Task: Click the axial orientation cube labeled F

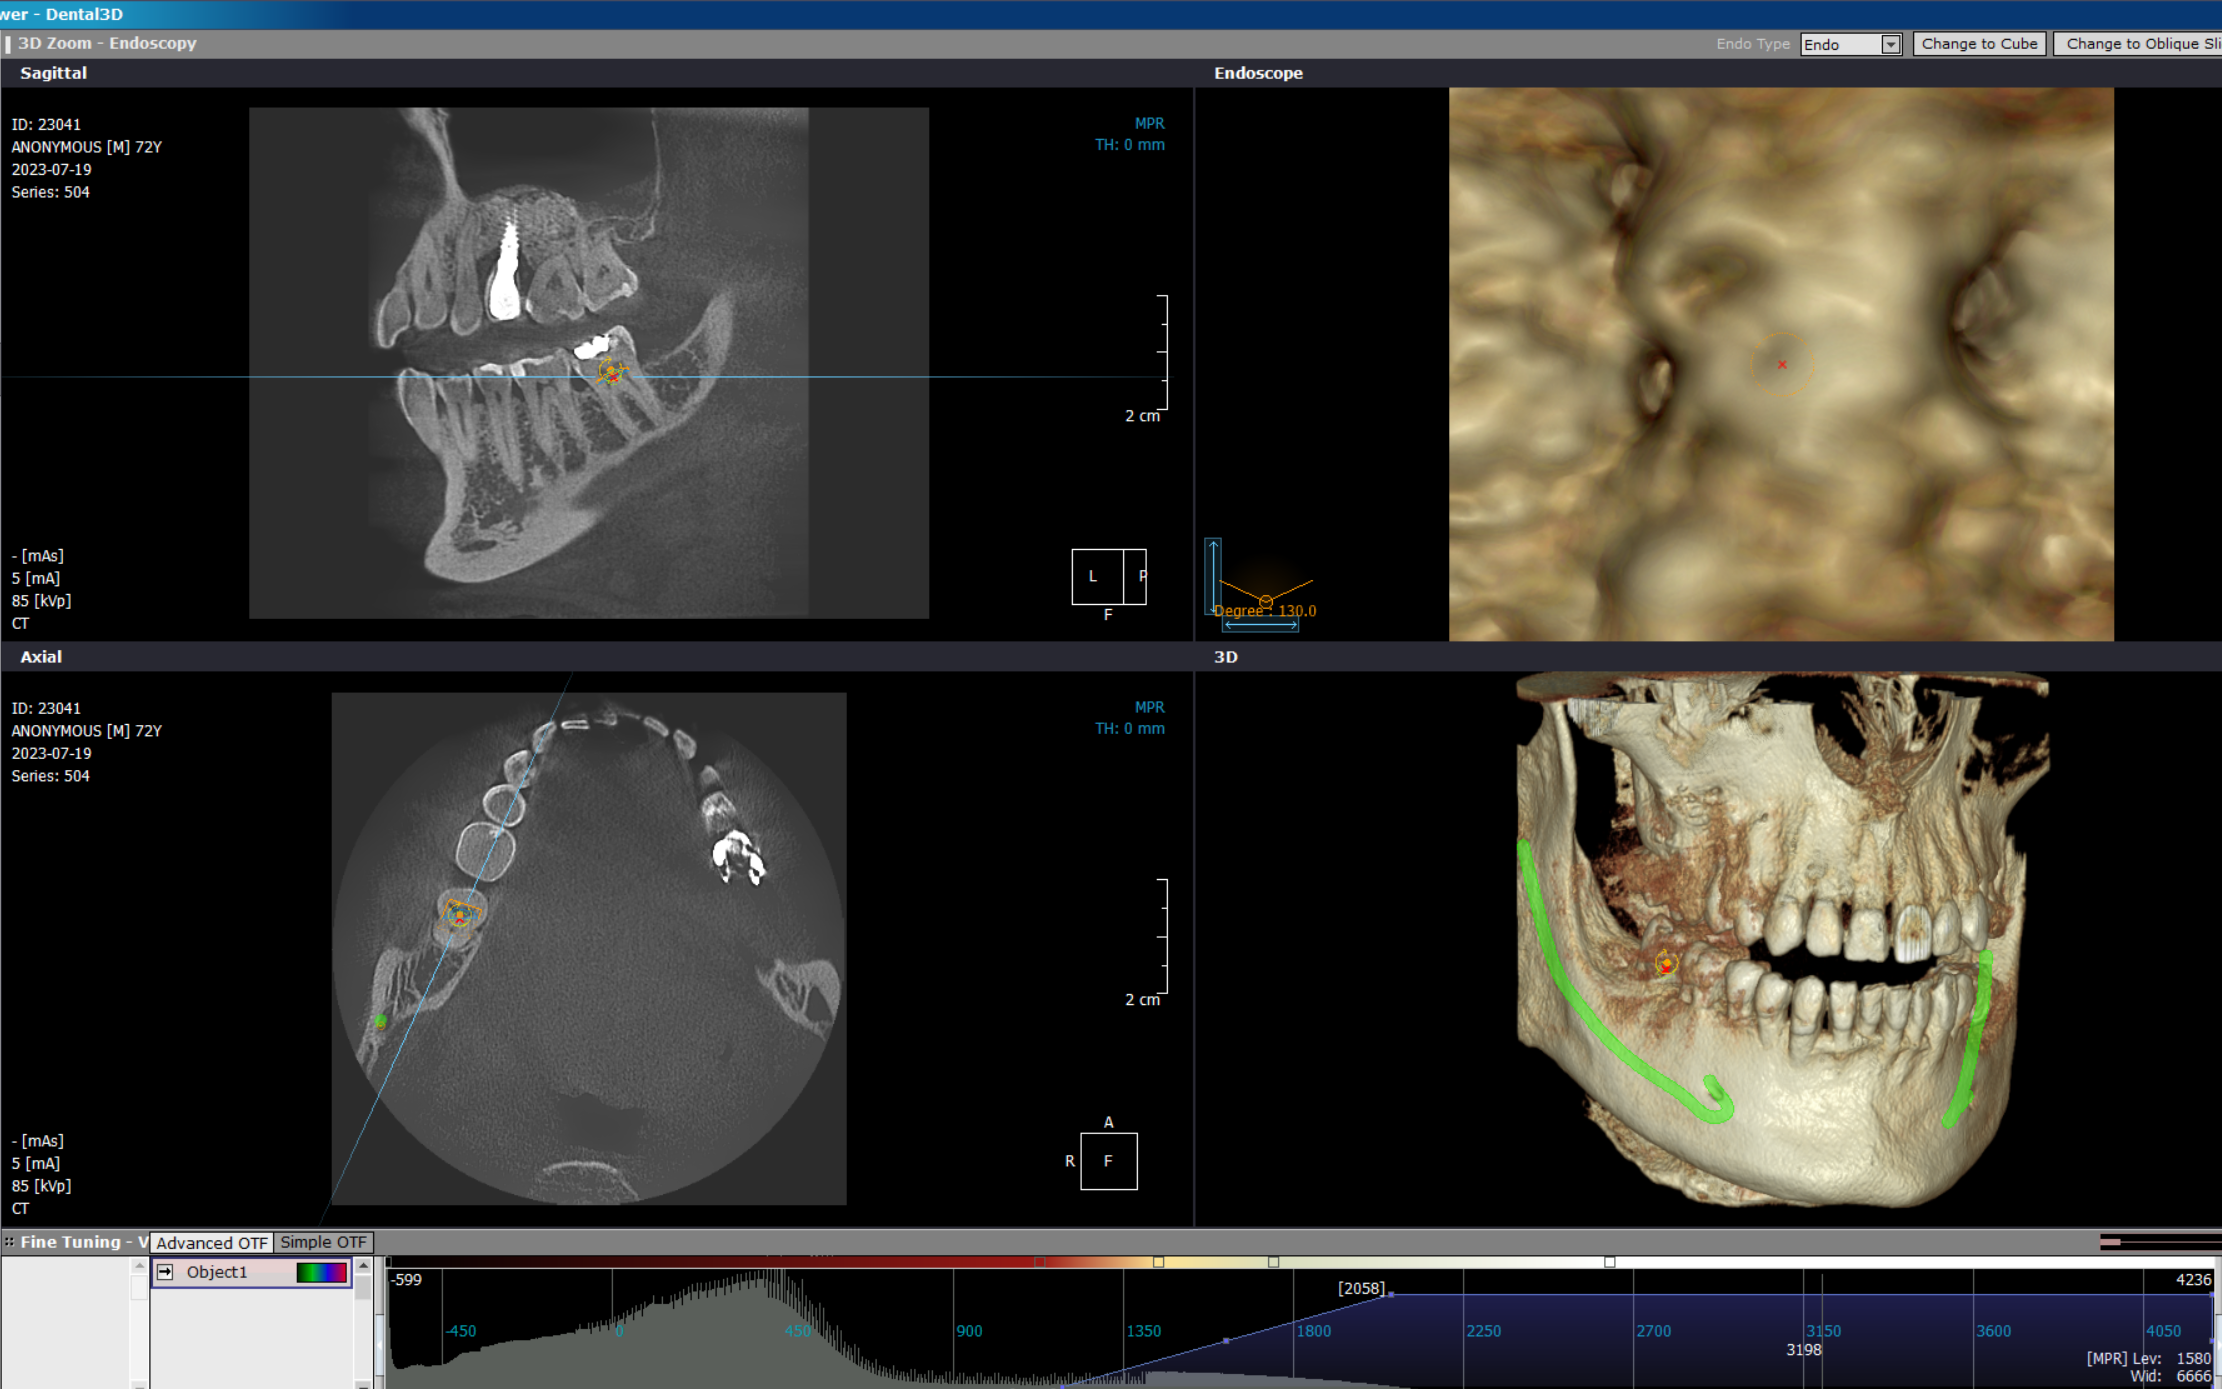Action: coord(1108,1161)
